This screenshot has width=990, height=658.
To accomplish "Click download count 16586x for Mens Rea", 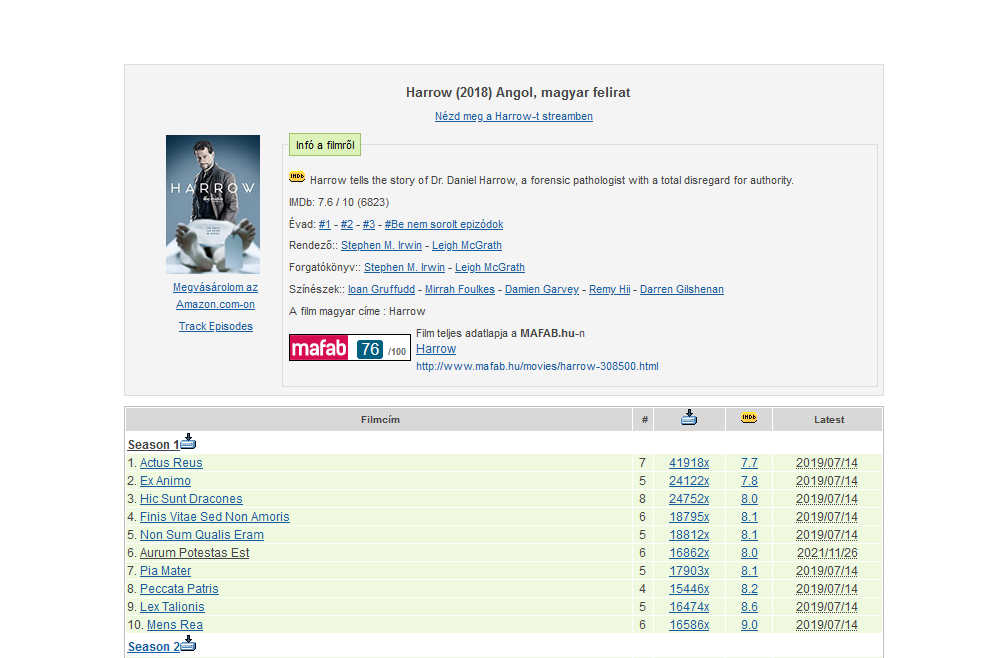I will pos(689,625).
